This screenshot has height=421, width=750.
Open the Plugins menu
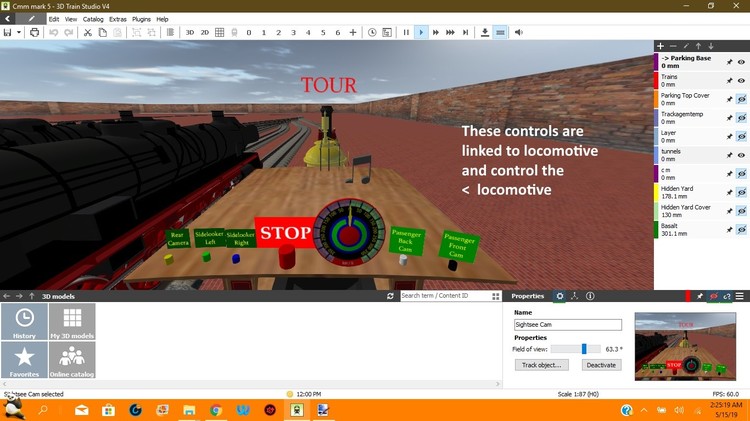[x=141, y=19]
